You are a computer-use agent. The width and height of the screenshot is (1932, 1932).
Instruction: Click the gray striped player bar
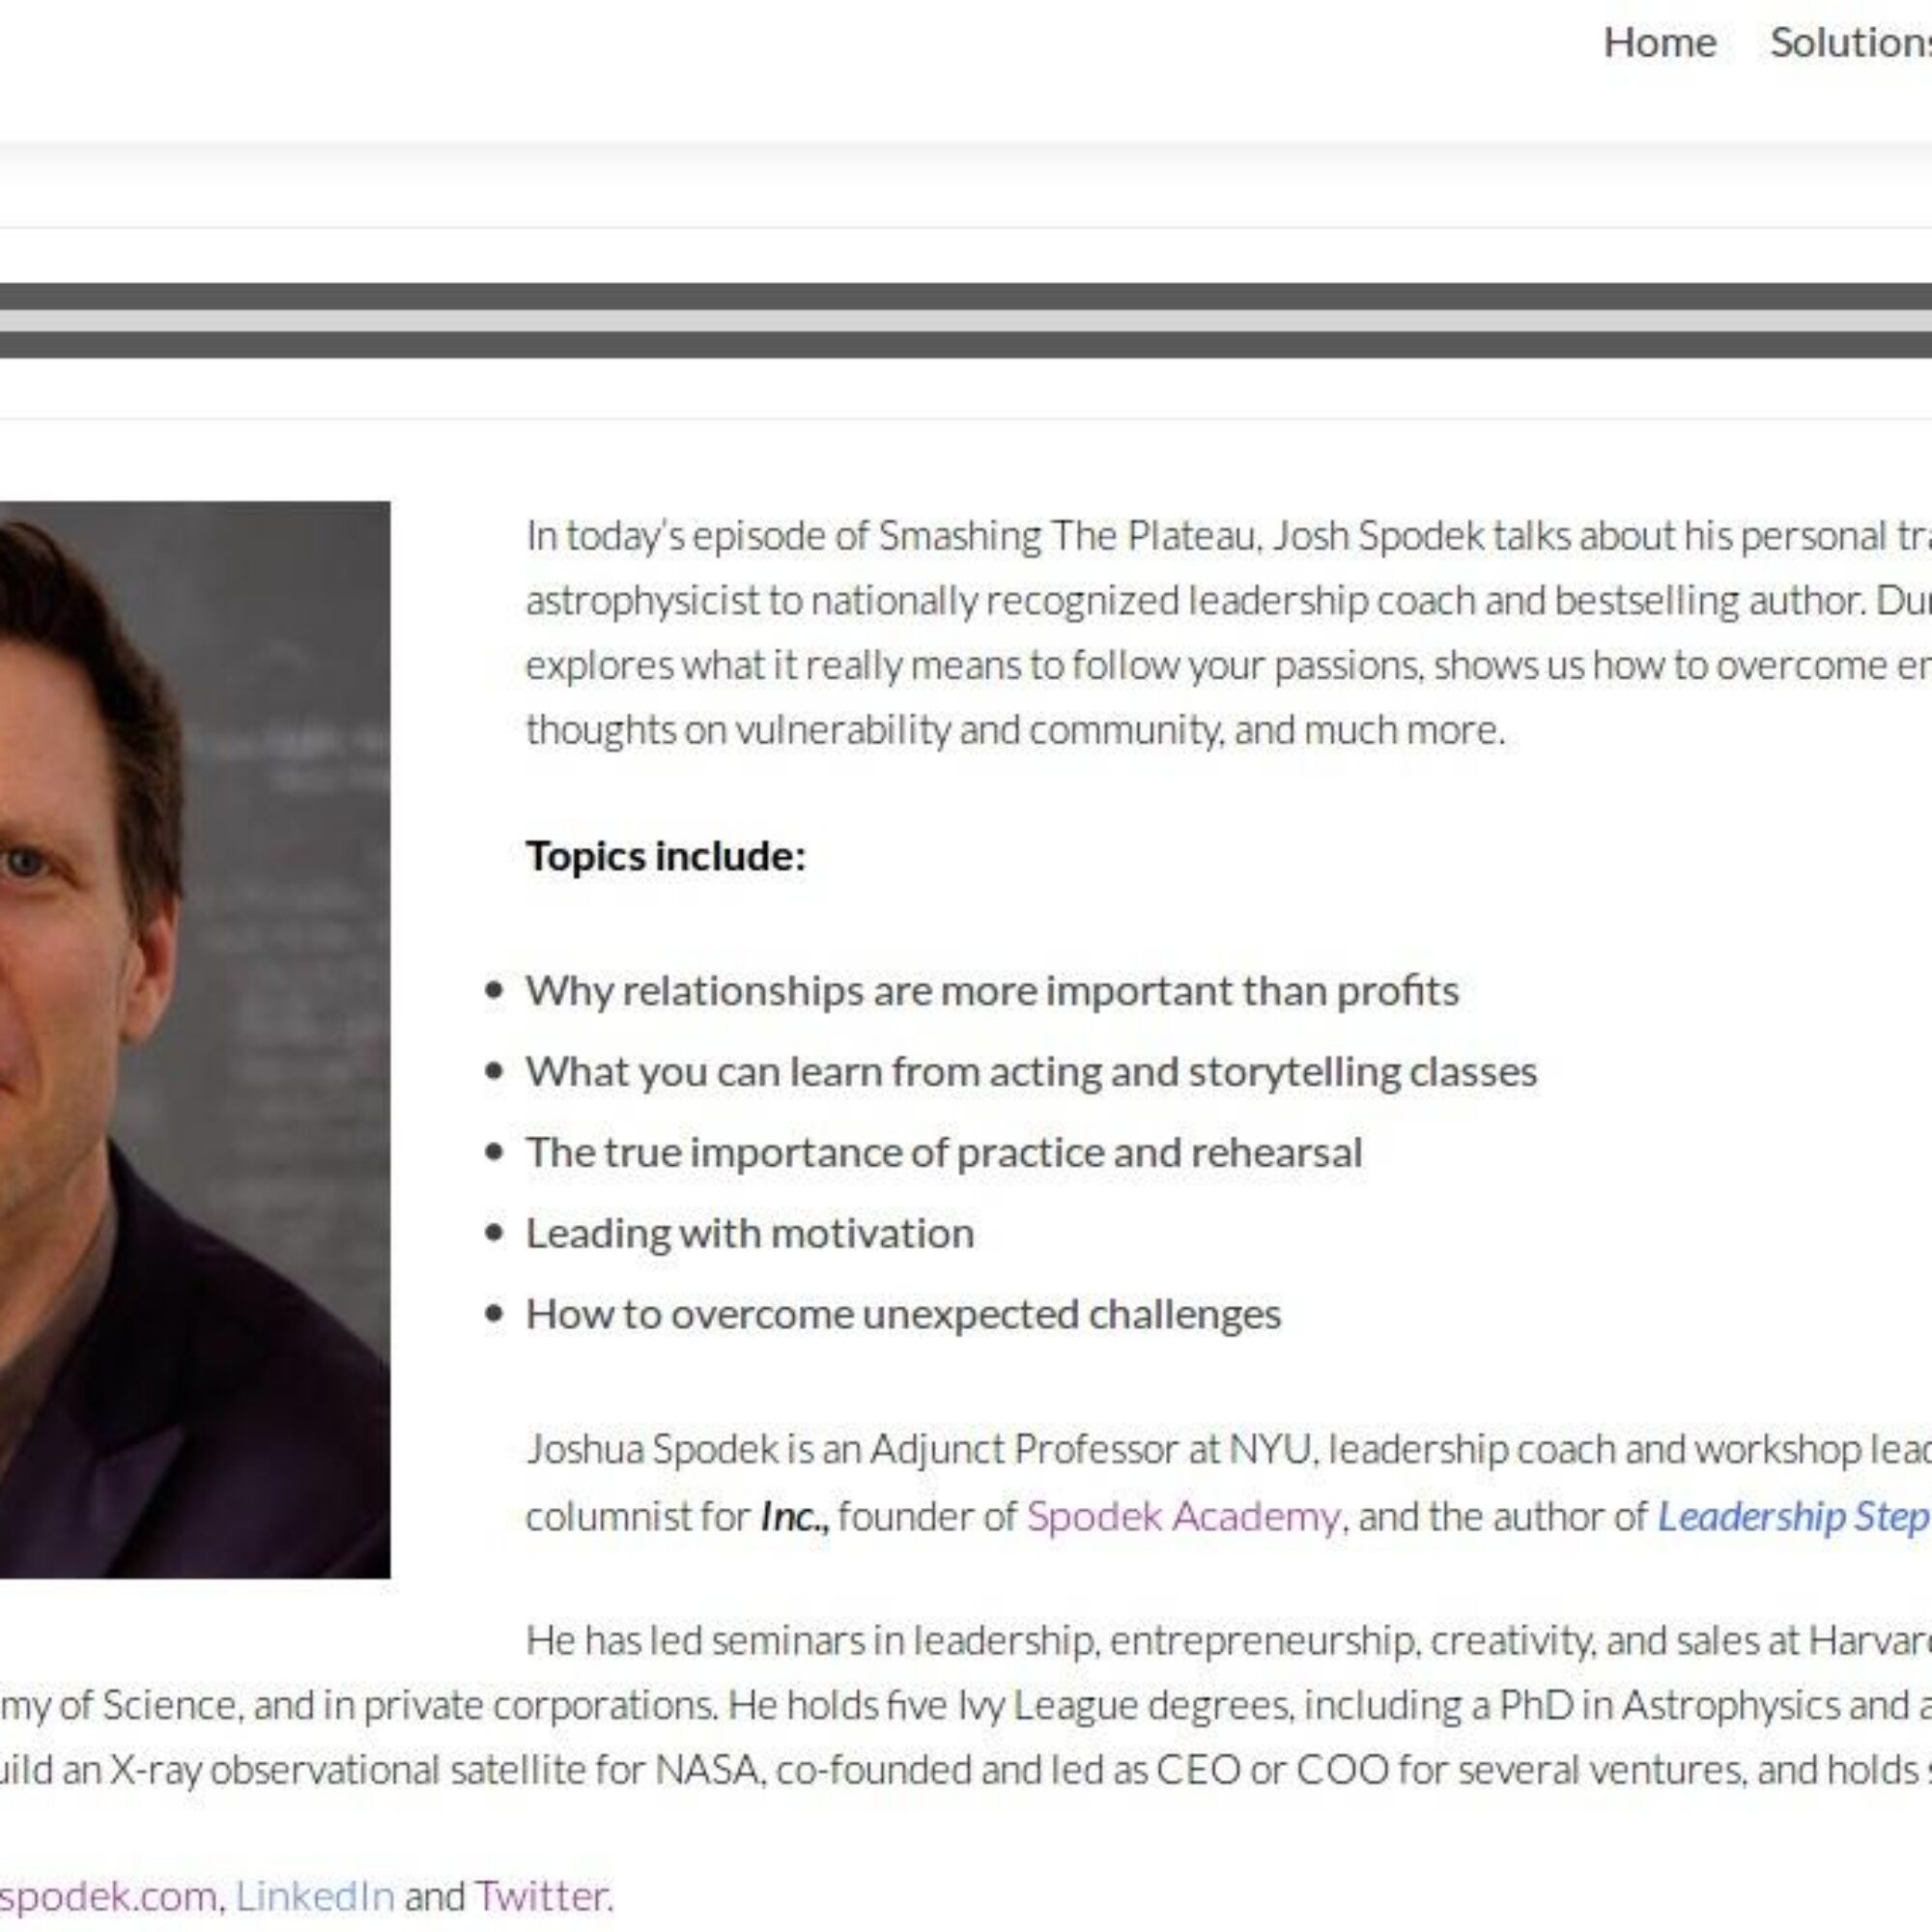coord(966,320)
